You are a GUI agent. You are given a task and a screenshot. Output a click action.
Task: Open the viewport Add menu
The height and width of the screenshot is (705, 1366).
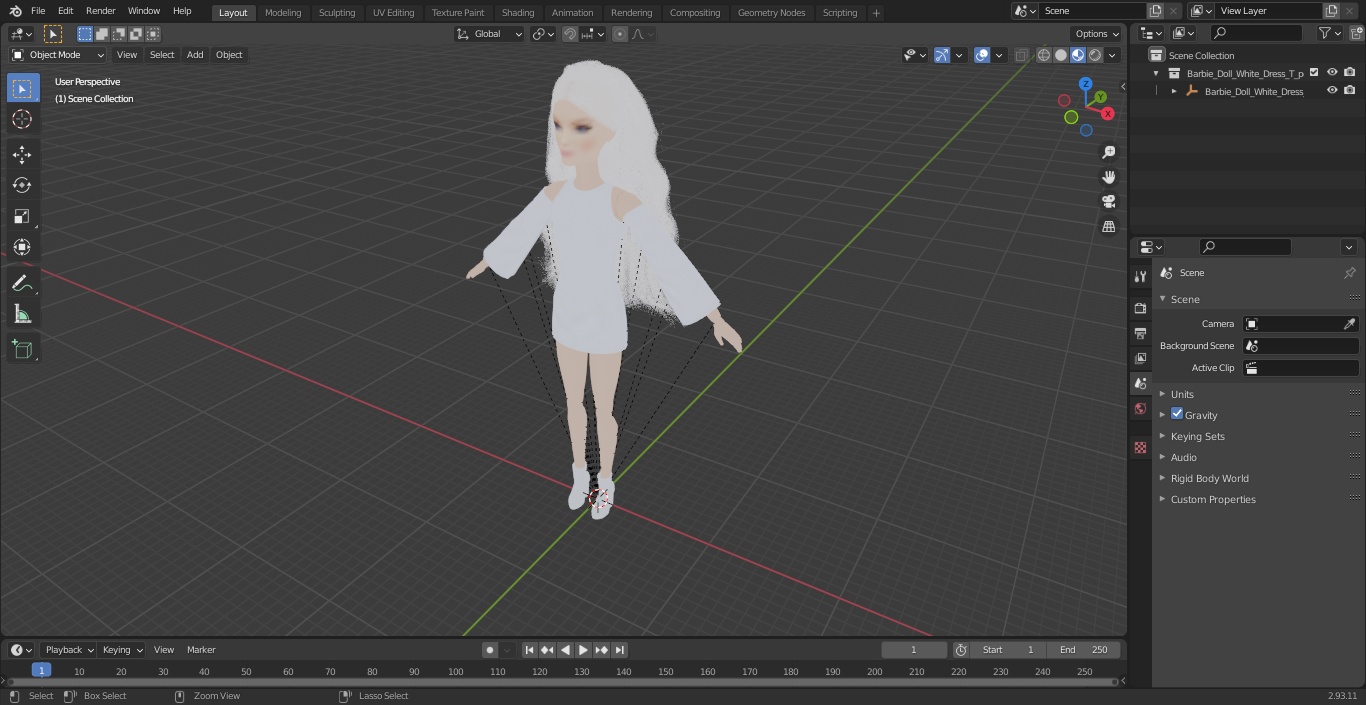coord(195,55)
